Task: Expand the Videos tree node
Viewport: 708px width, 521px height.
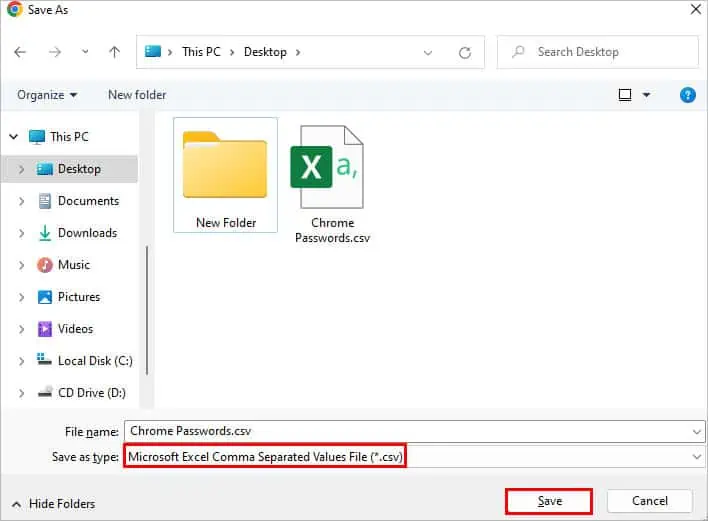Action: 21,329
